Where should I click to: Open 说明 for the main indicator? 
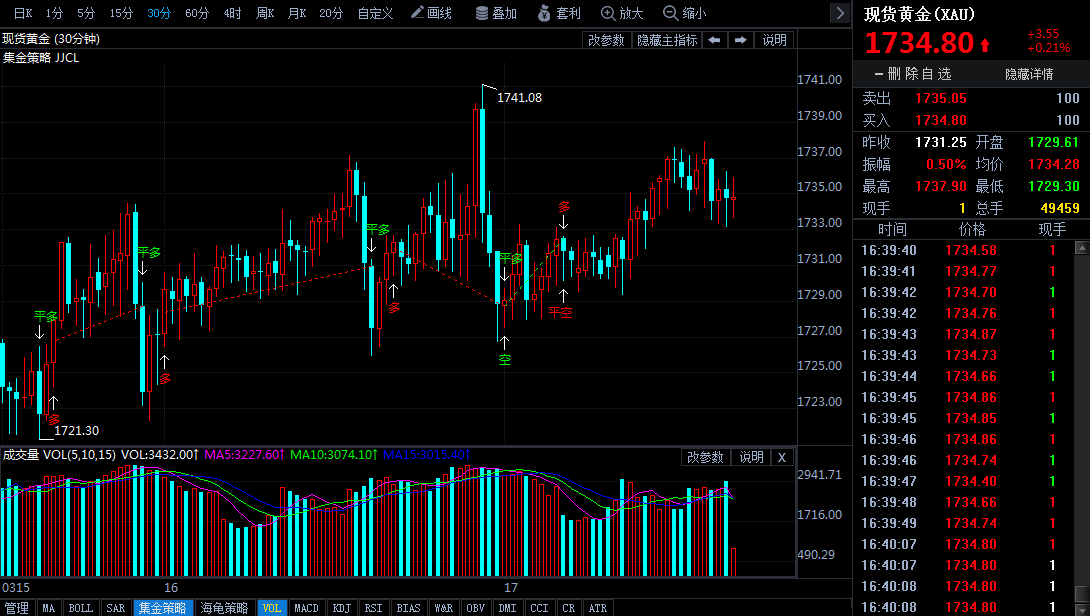click(x=774, y=40)
